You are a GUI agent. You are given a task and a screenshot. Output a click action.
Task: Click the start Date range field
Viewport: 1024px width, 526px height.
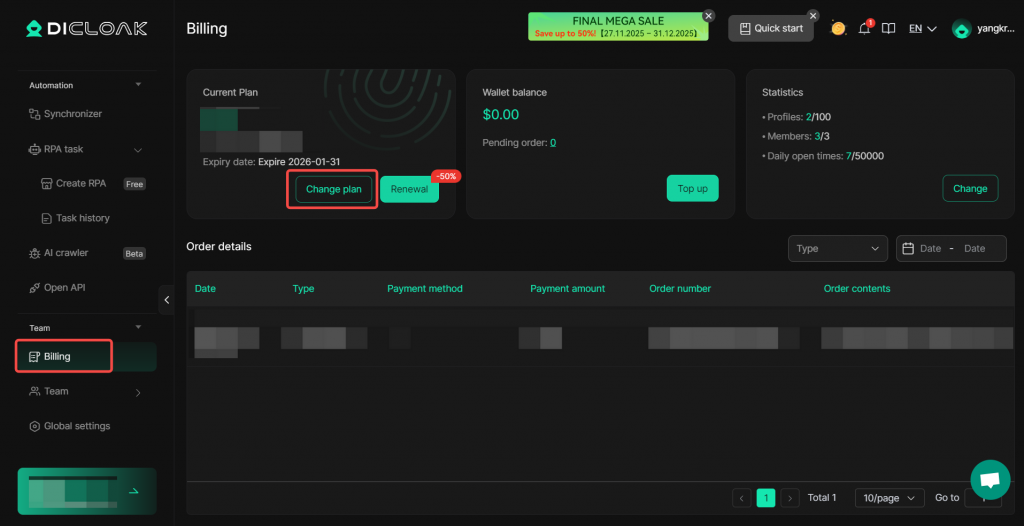(930, 248)
